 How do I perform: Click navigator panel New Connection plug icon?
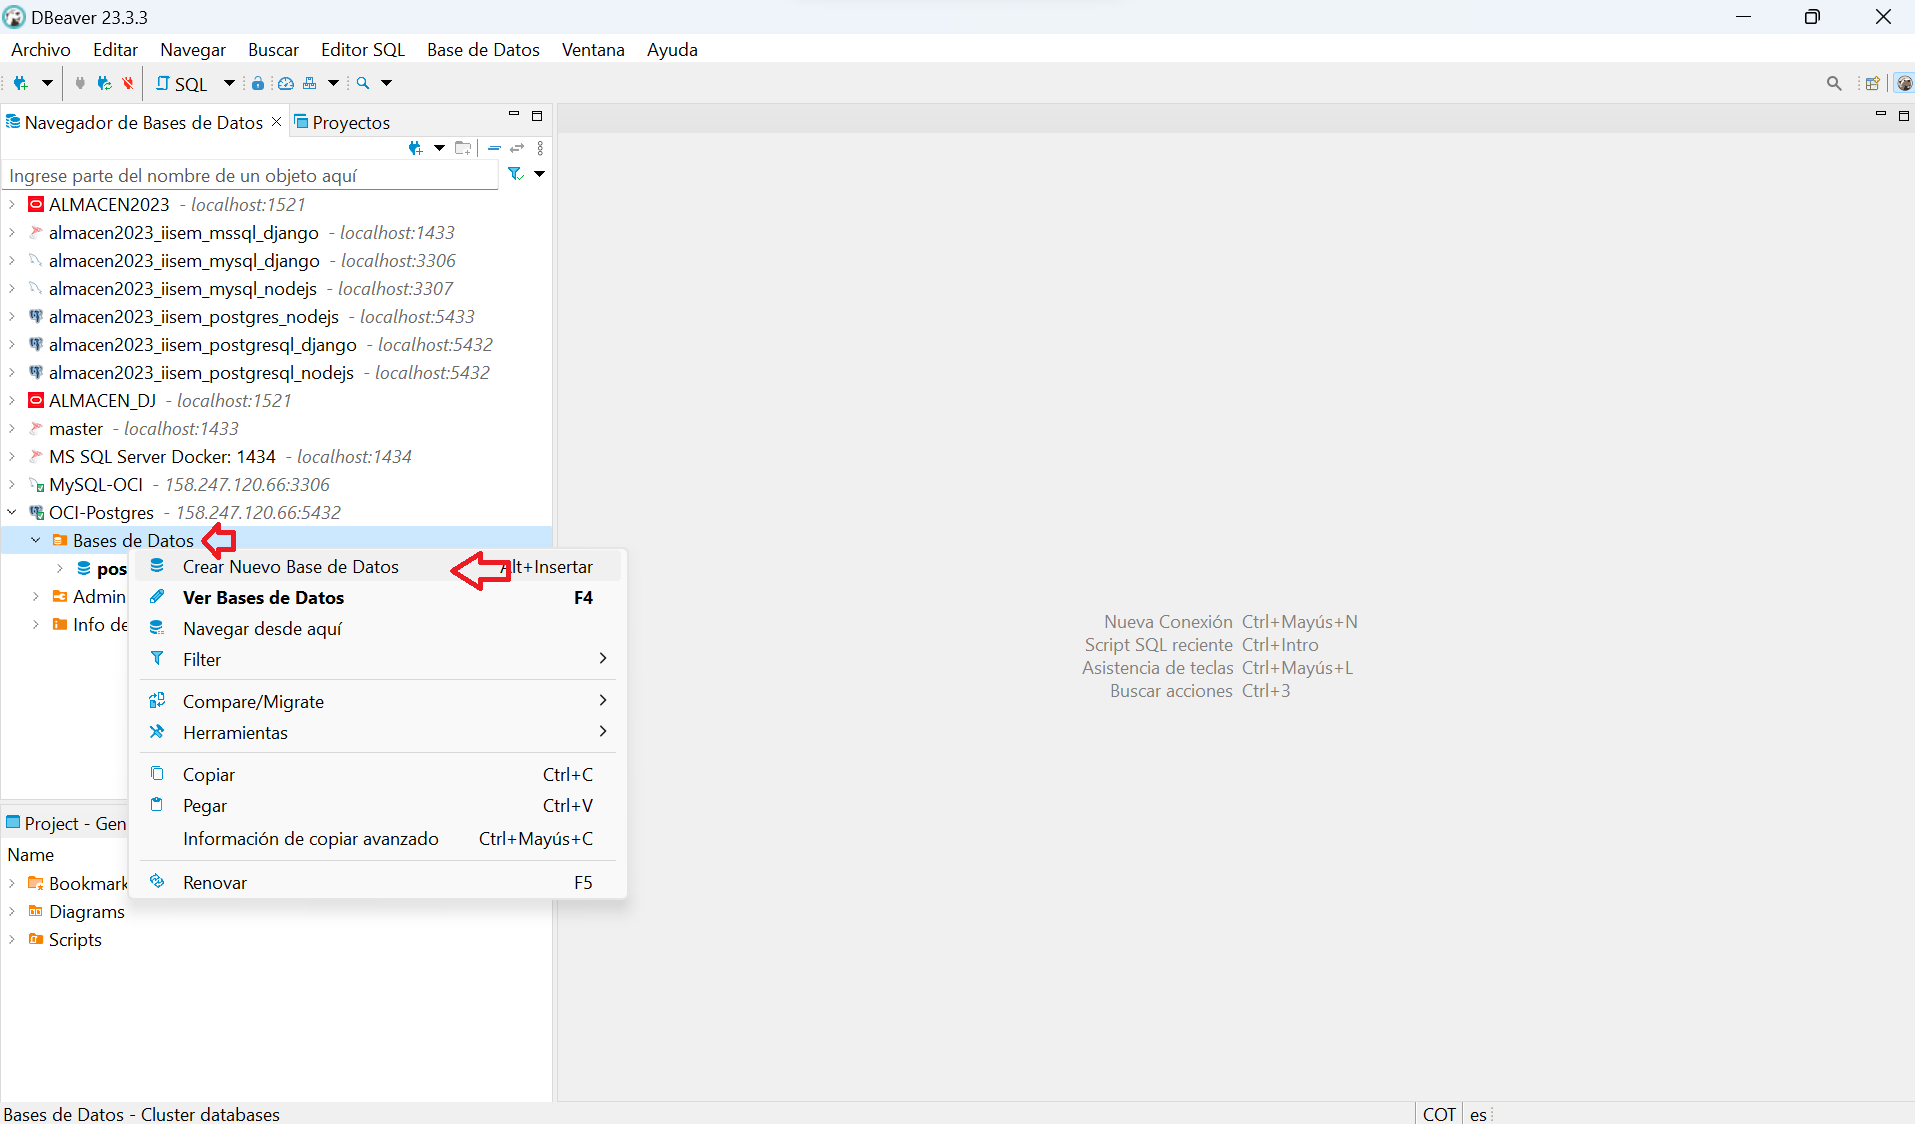[x=416, y=148]
